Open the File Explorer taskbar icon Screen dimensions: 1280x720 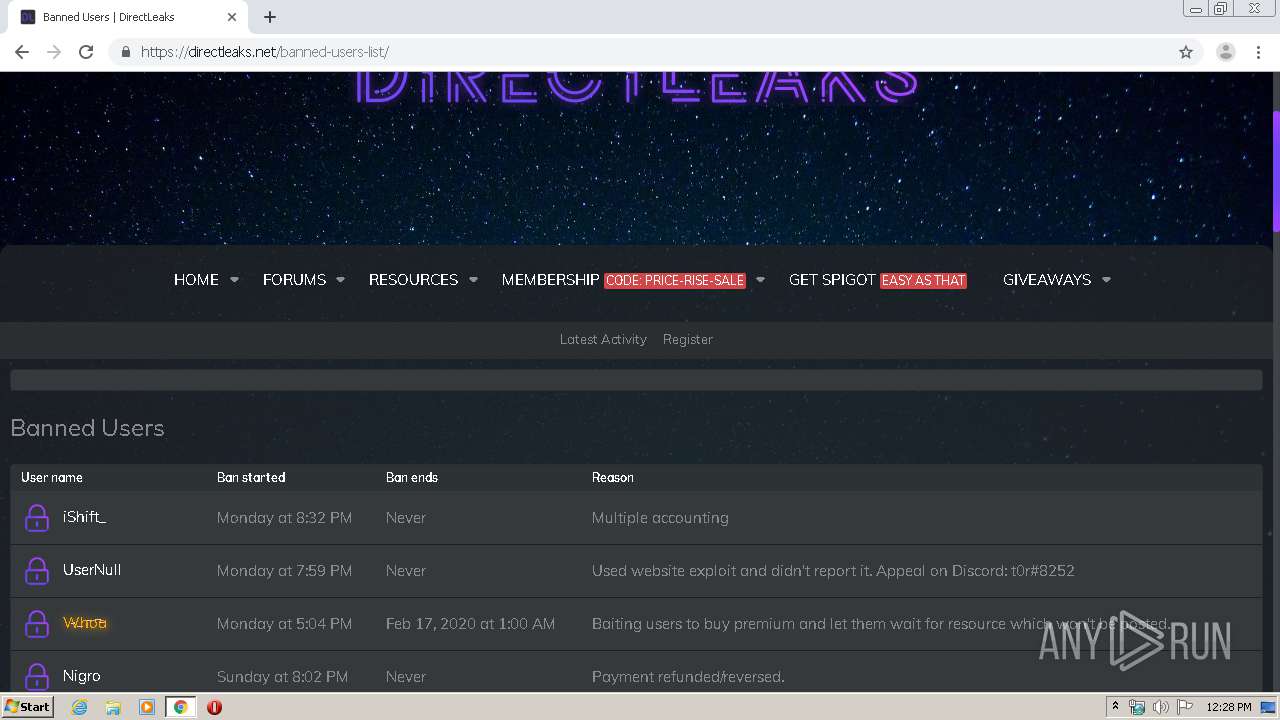point(113,707)
